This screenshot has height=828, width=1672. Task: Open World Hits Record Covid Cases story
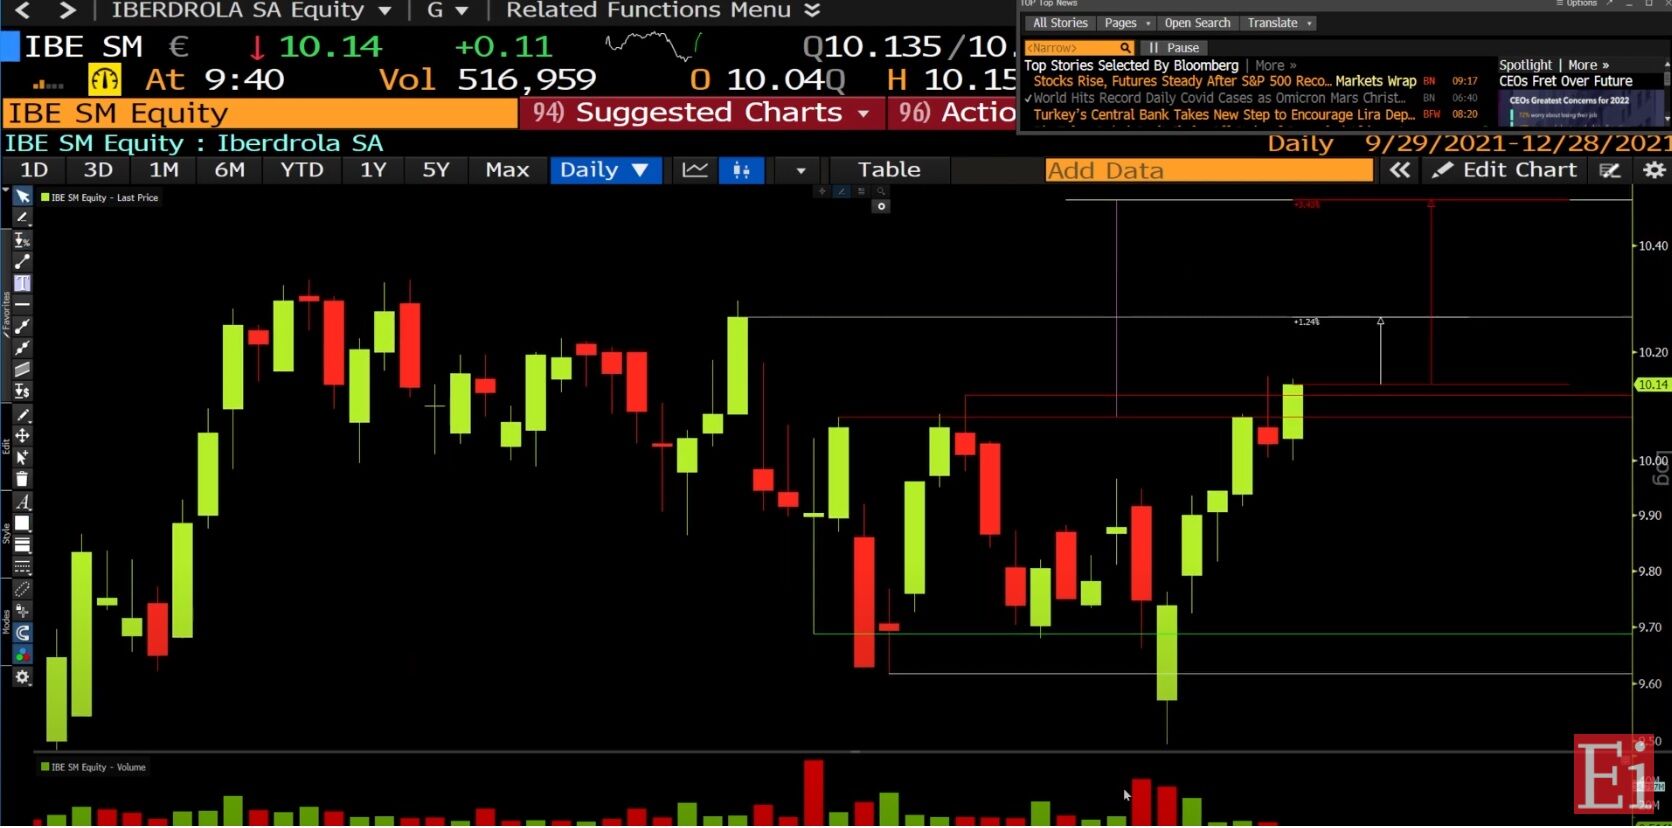point(1219,98)
